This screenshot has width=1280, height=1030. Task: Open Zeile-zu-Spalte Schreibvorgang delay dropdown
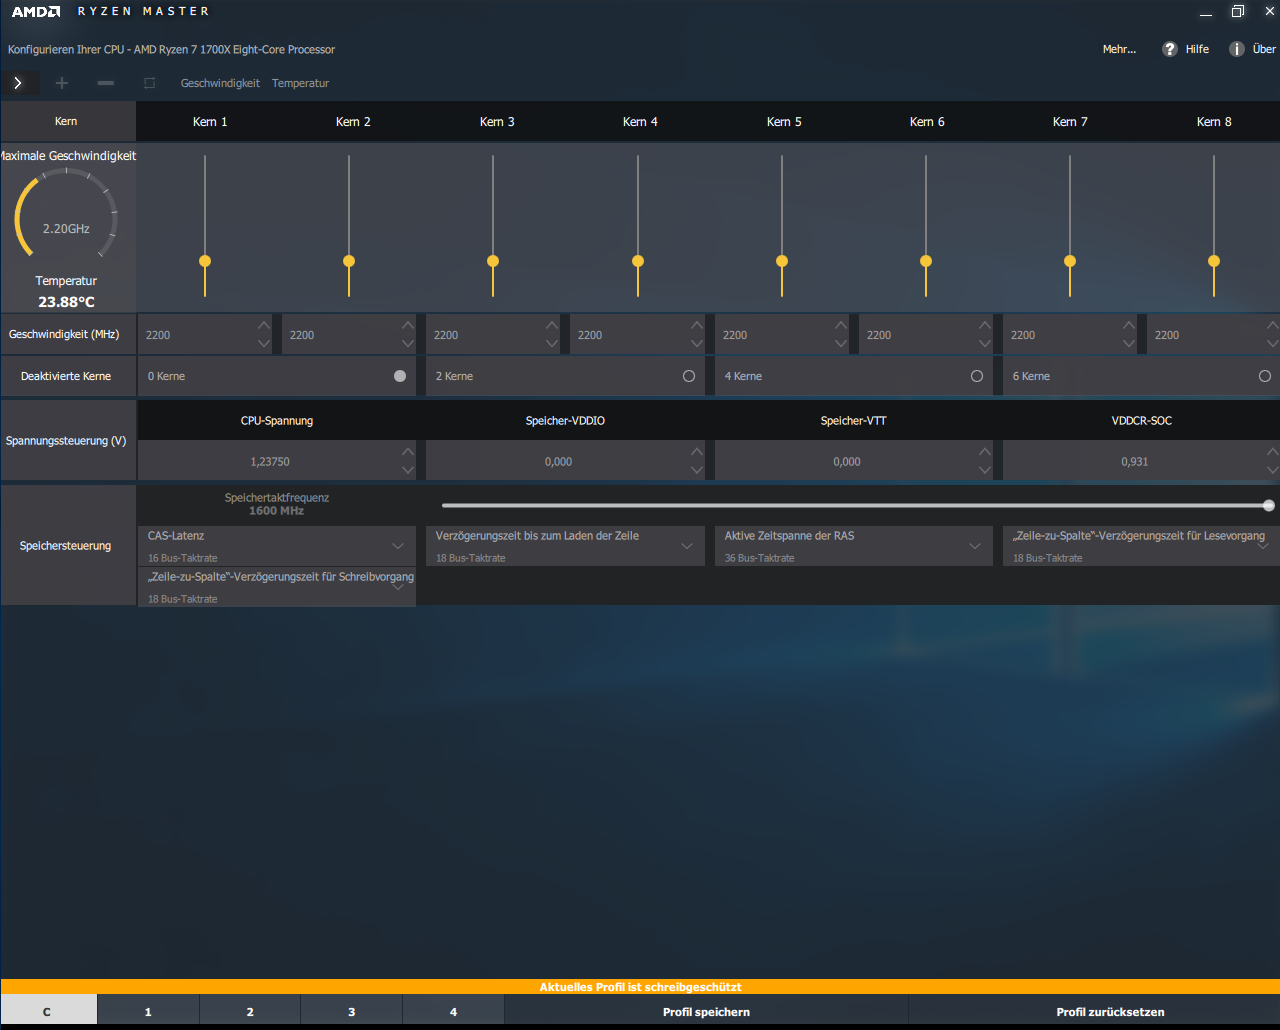pos(277,587)
